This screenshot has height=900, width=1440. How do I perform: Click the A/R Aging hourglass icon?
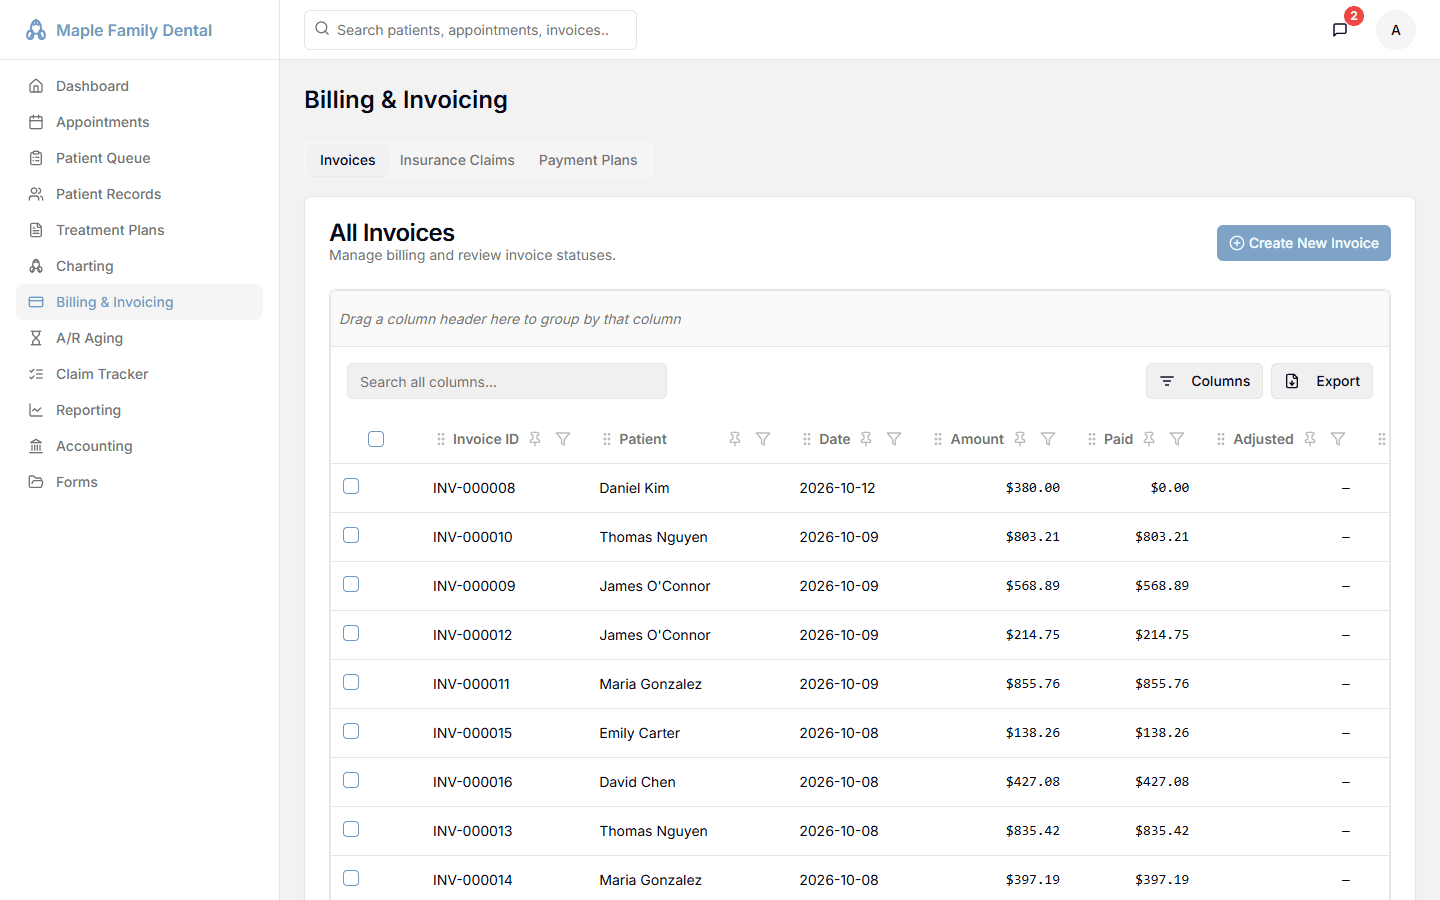(36, 338)
